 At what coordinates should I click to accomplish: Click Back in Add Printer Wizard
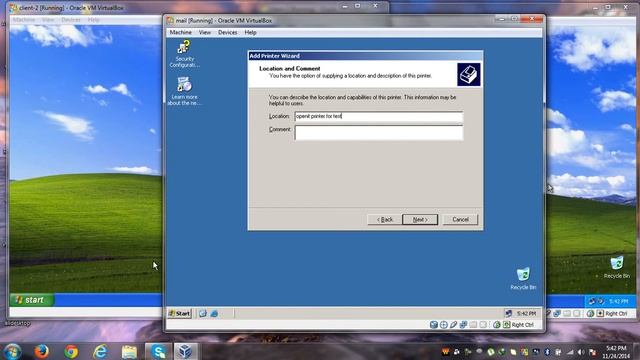coord(384,220)
